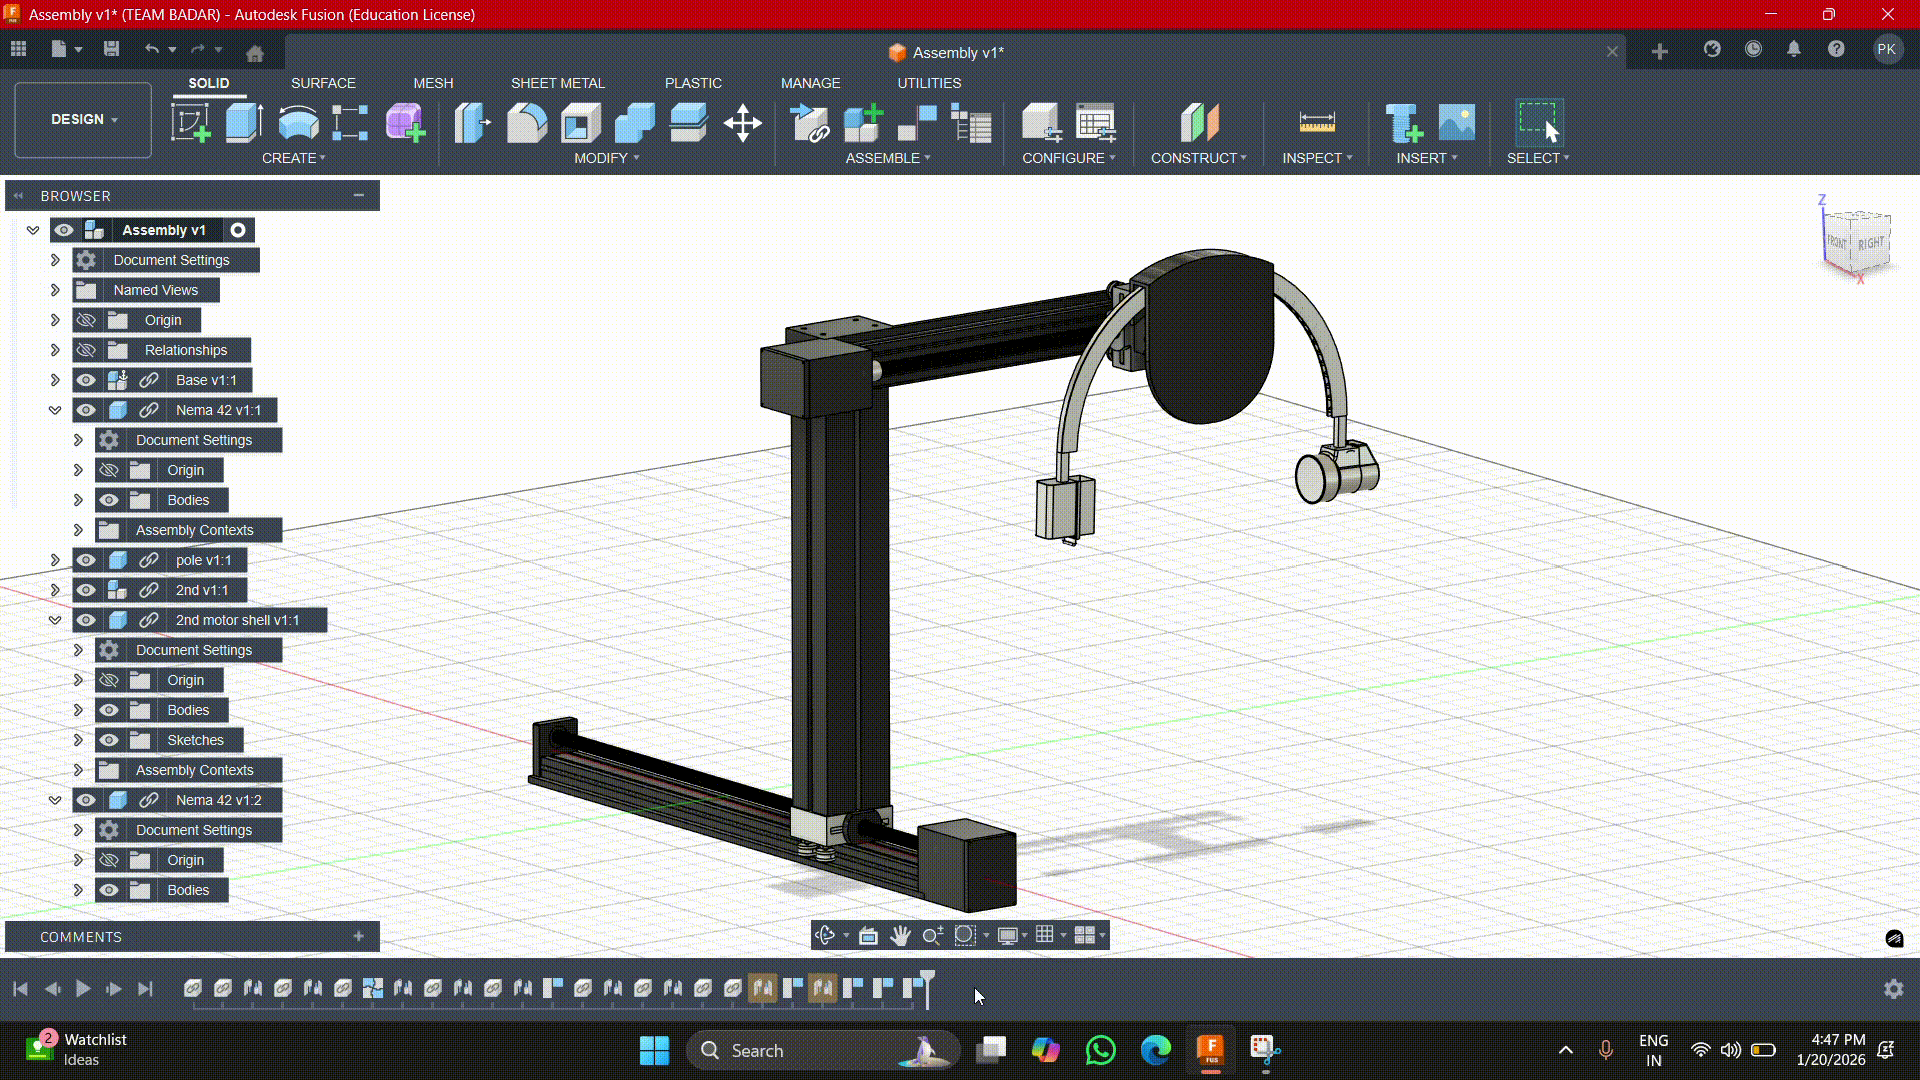
Task: Hide the 2nd v1:1 component
Action: (x=86, y=590)
